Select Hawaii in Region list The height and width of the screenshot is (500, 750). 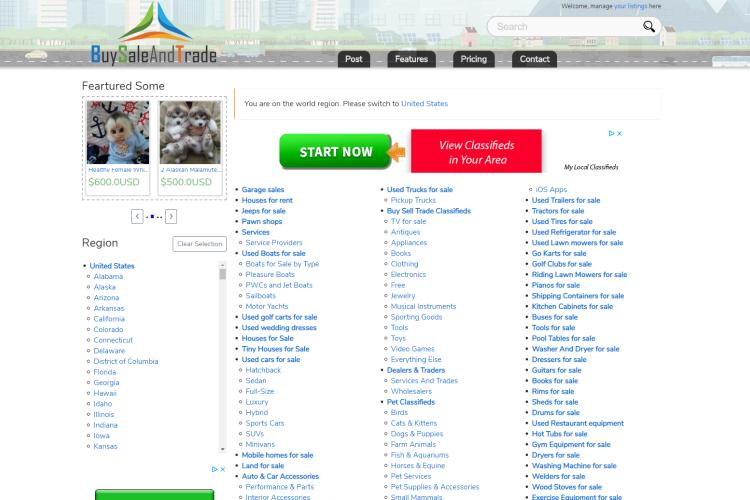[105, 393]
